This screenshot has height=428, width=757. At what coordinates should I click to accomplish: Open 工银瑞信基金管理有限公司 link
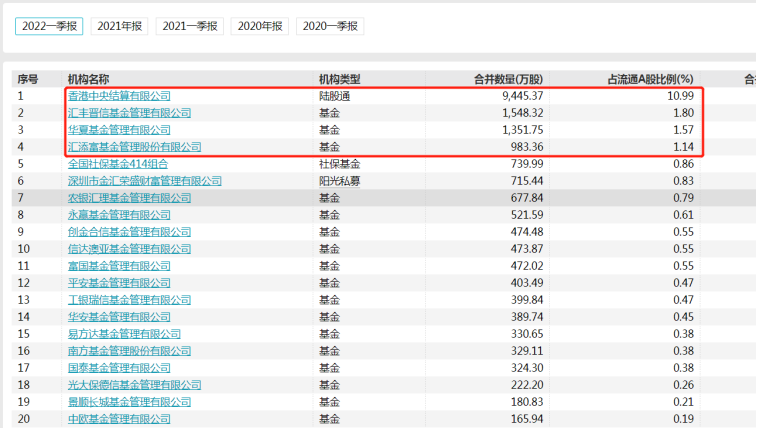coord(129,300)
